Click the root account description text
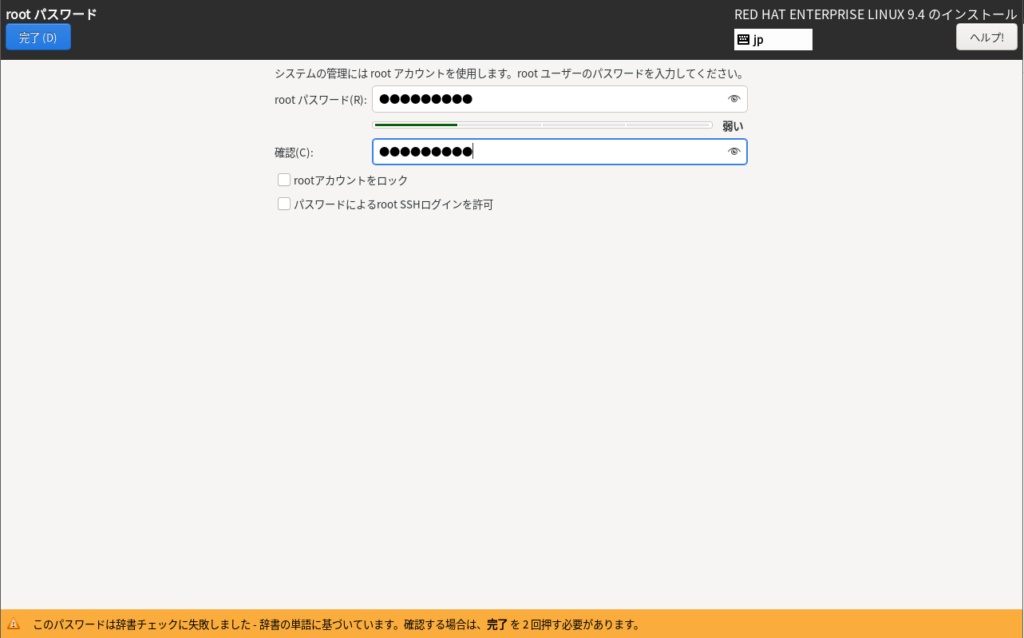The height and width of the screenshot is (638, 1024). 508,74
